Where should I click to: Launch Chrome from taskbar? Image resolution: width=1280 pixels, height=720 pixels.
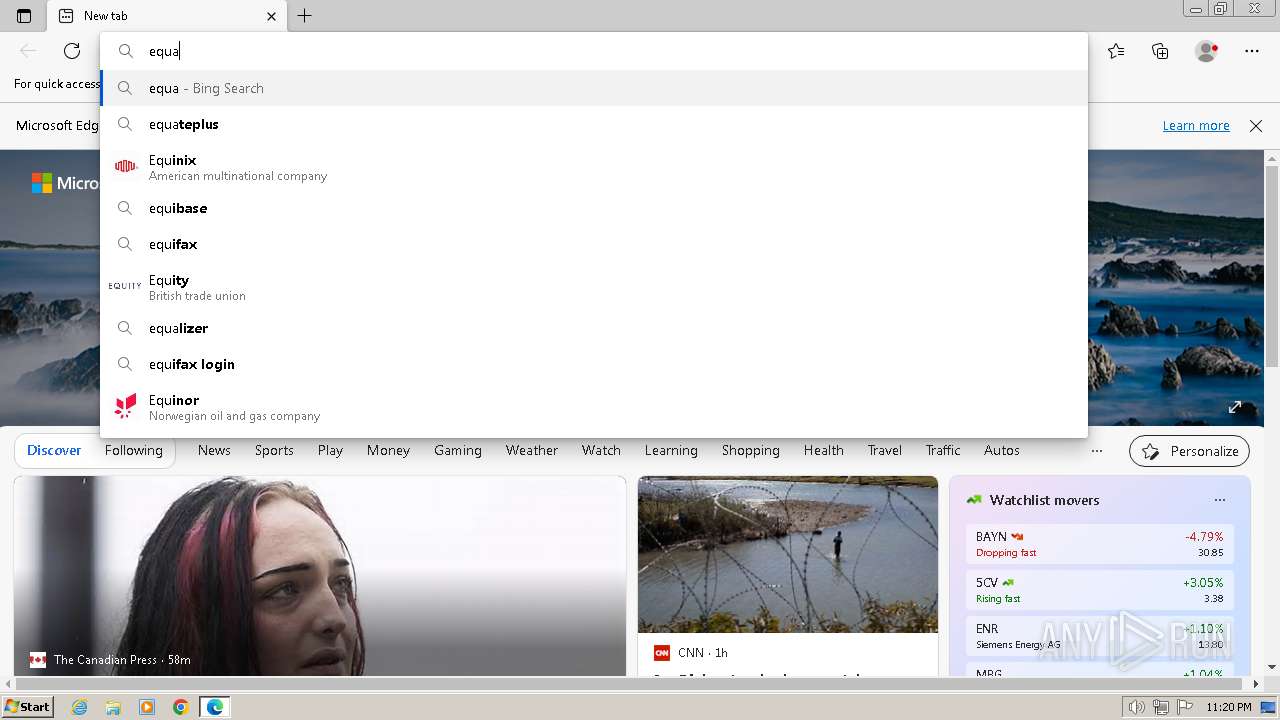[180, 707]
